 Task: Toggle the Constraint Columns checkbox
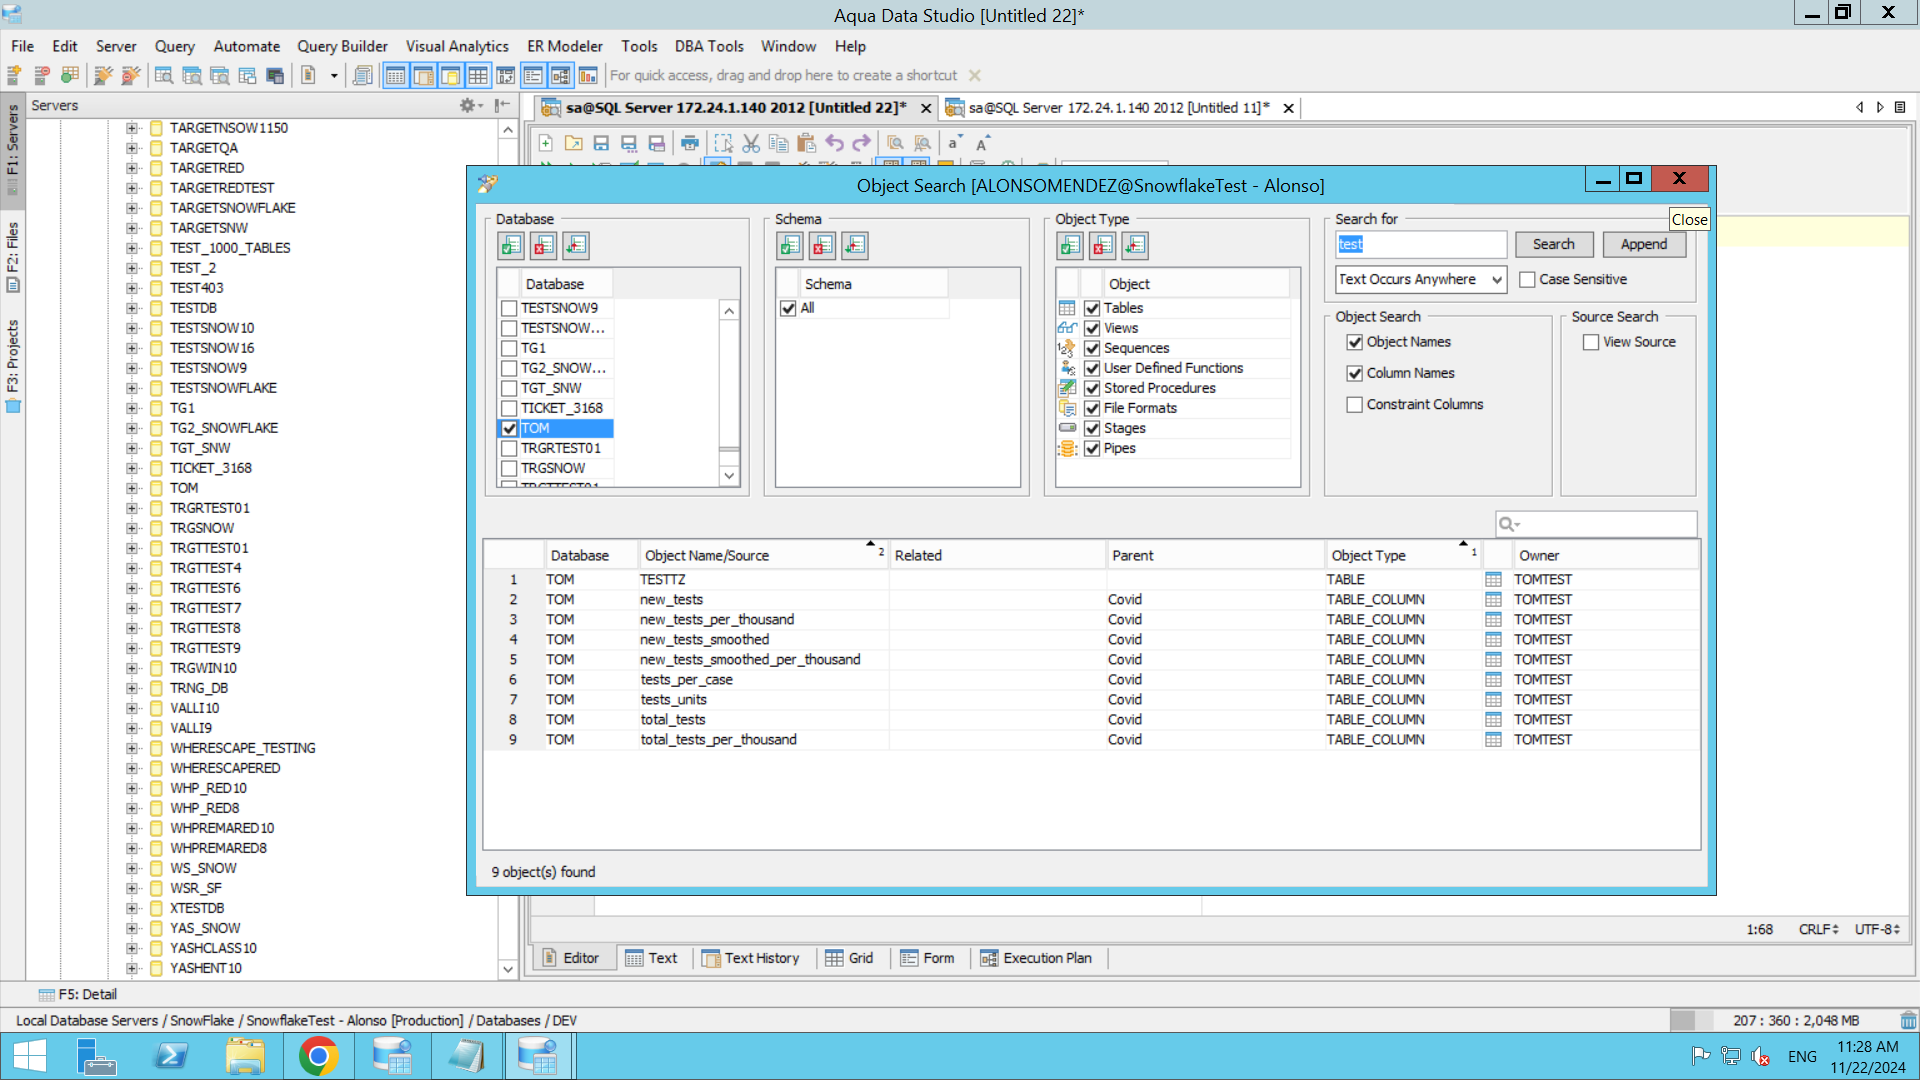[x=1355, y=404]
